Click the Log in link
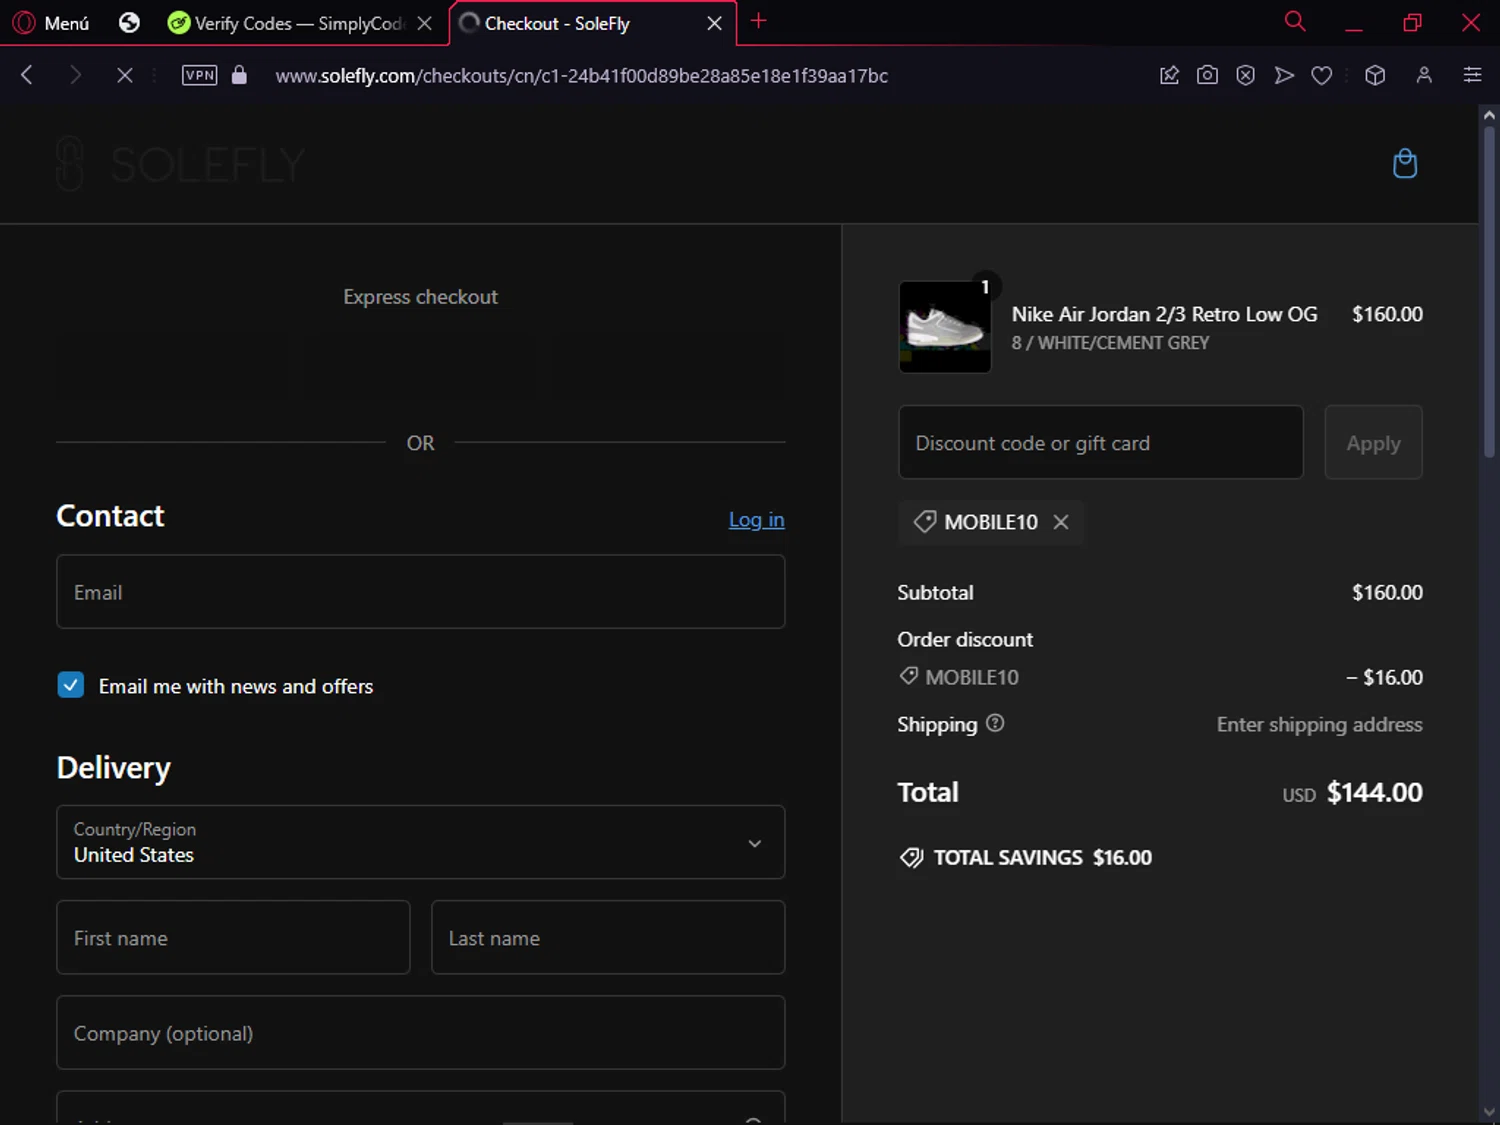The image size is (1500, 1125). pyautogui.click(x=756, y=519)
